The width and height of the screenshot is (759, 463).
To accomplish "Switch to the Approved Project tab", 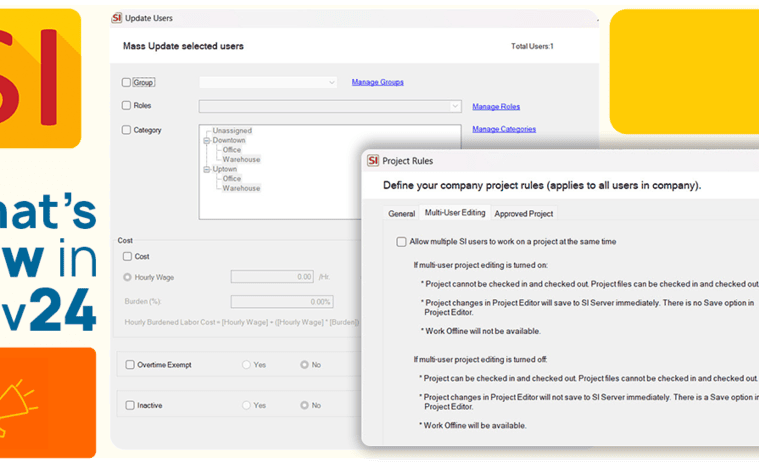I will click(524, 213).
